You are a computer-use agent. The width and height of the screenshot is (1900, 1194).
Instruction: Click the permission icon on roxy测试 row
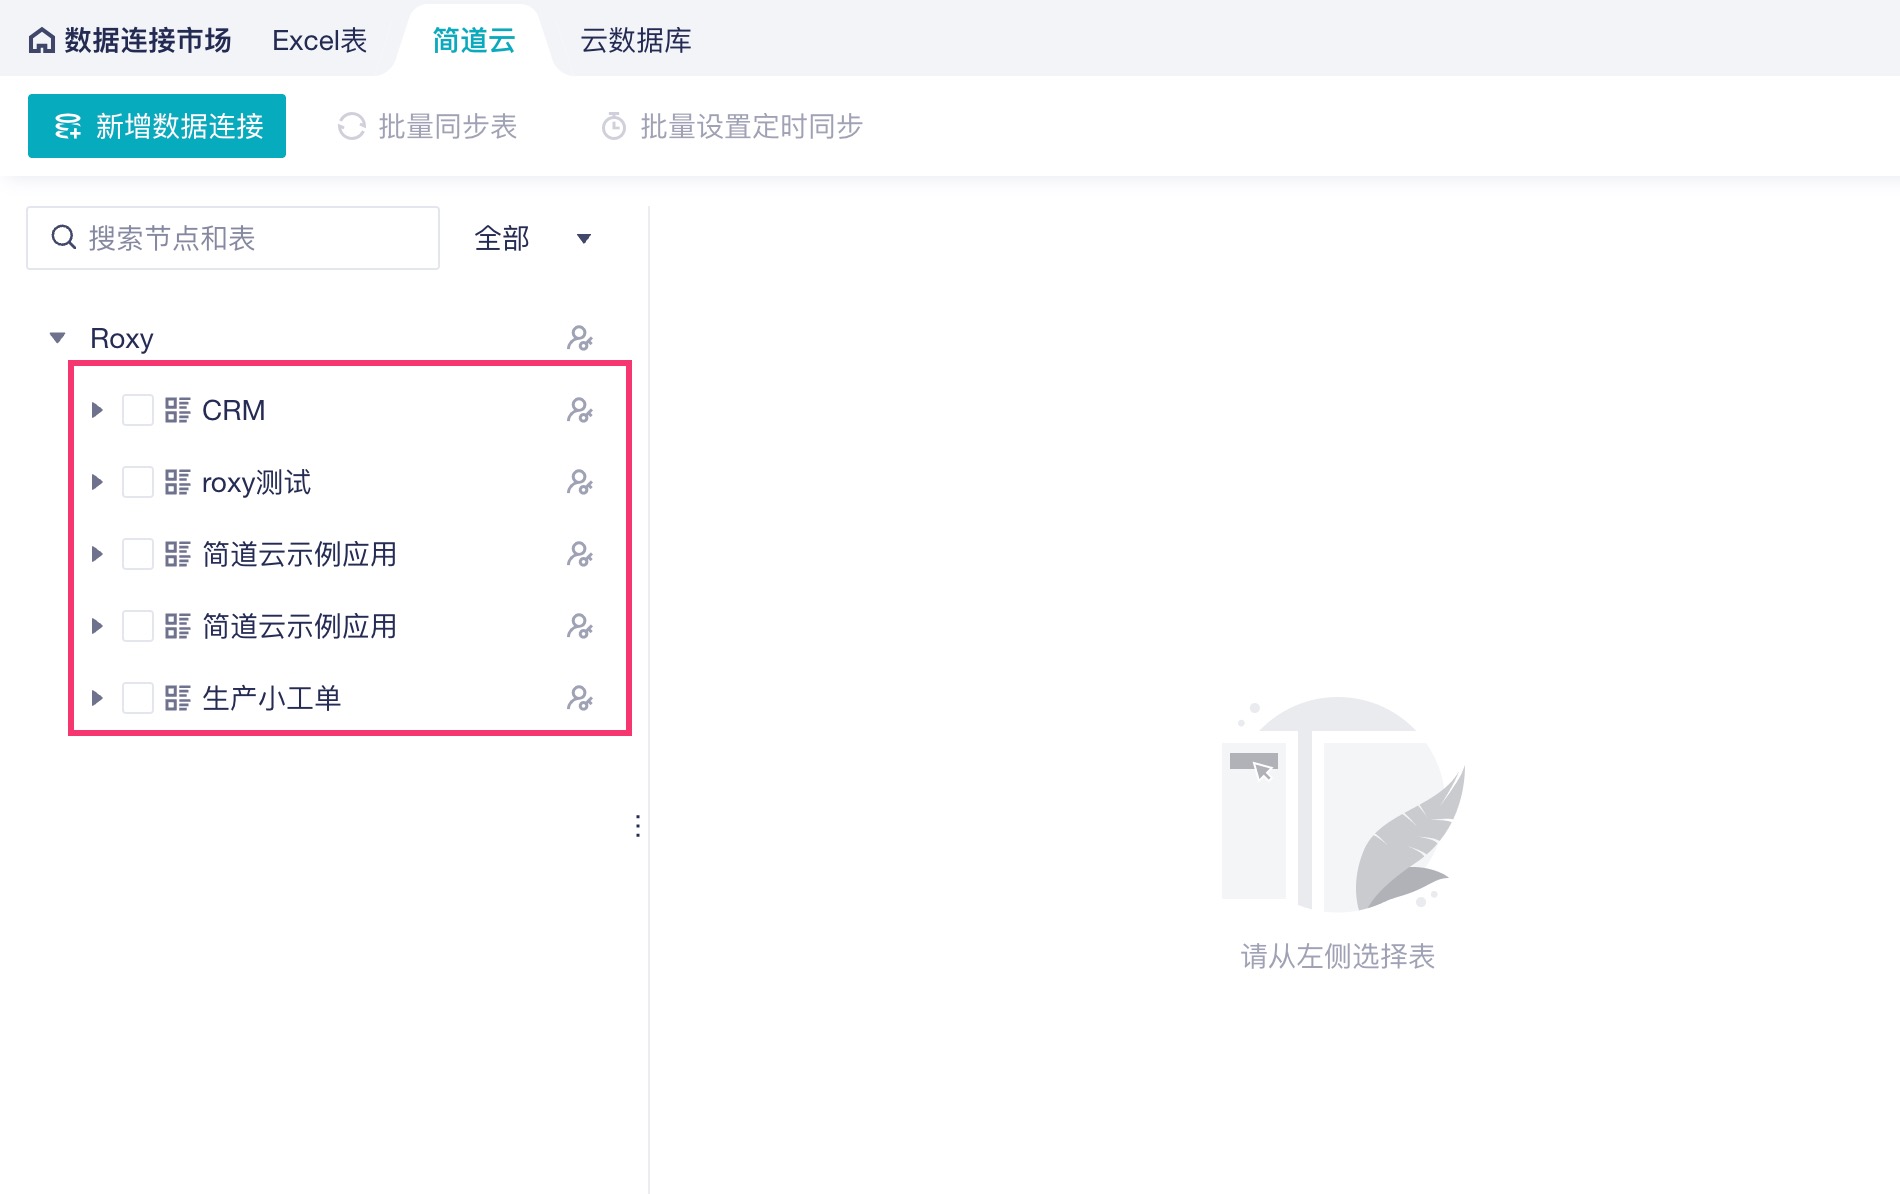[580, 482]
